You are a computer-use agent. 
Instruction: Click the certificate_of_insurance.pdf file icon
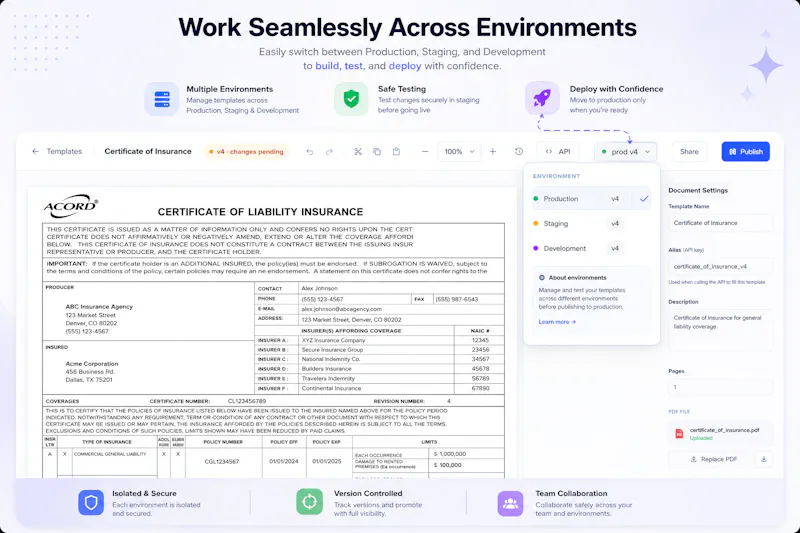[679, 434]
